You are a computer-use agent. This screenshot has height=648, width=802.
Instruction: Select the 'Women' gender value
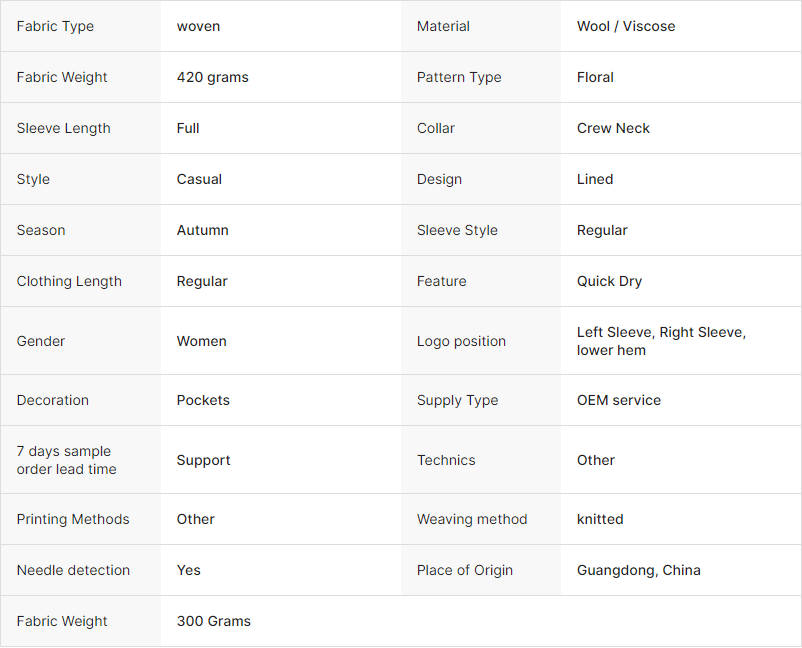pyautogui.click(x=202, y=341)
